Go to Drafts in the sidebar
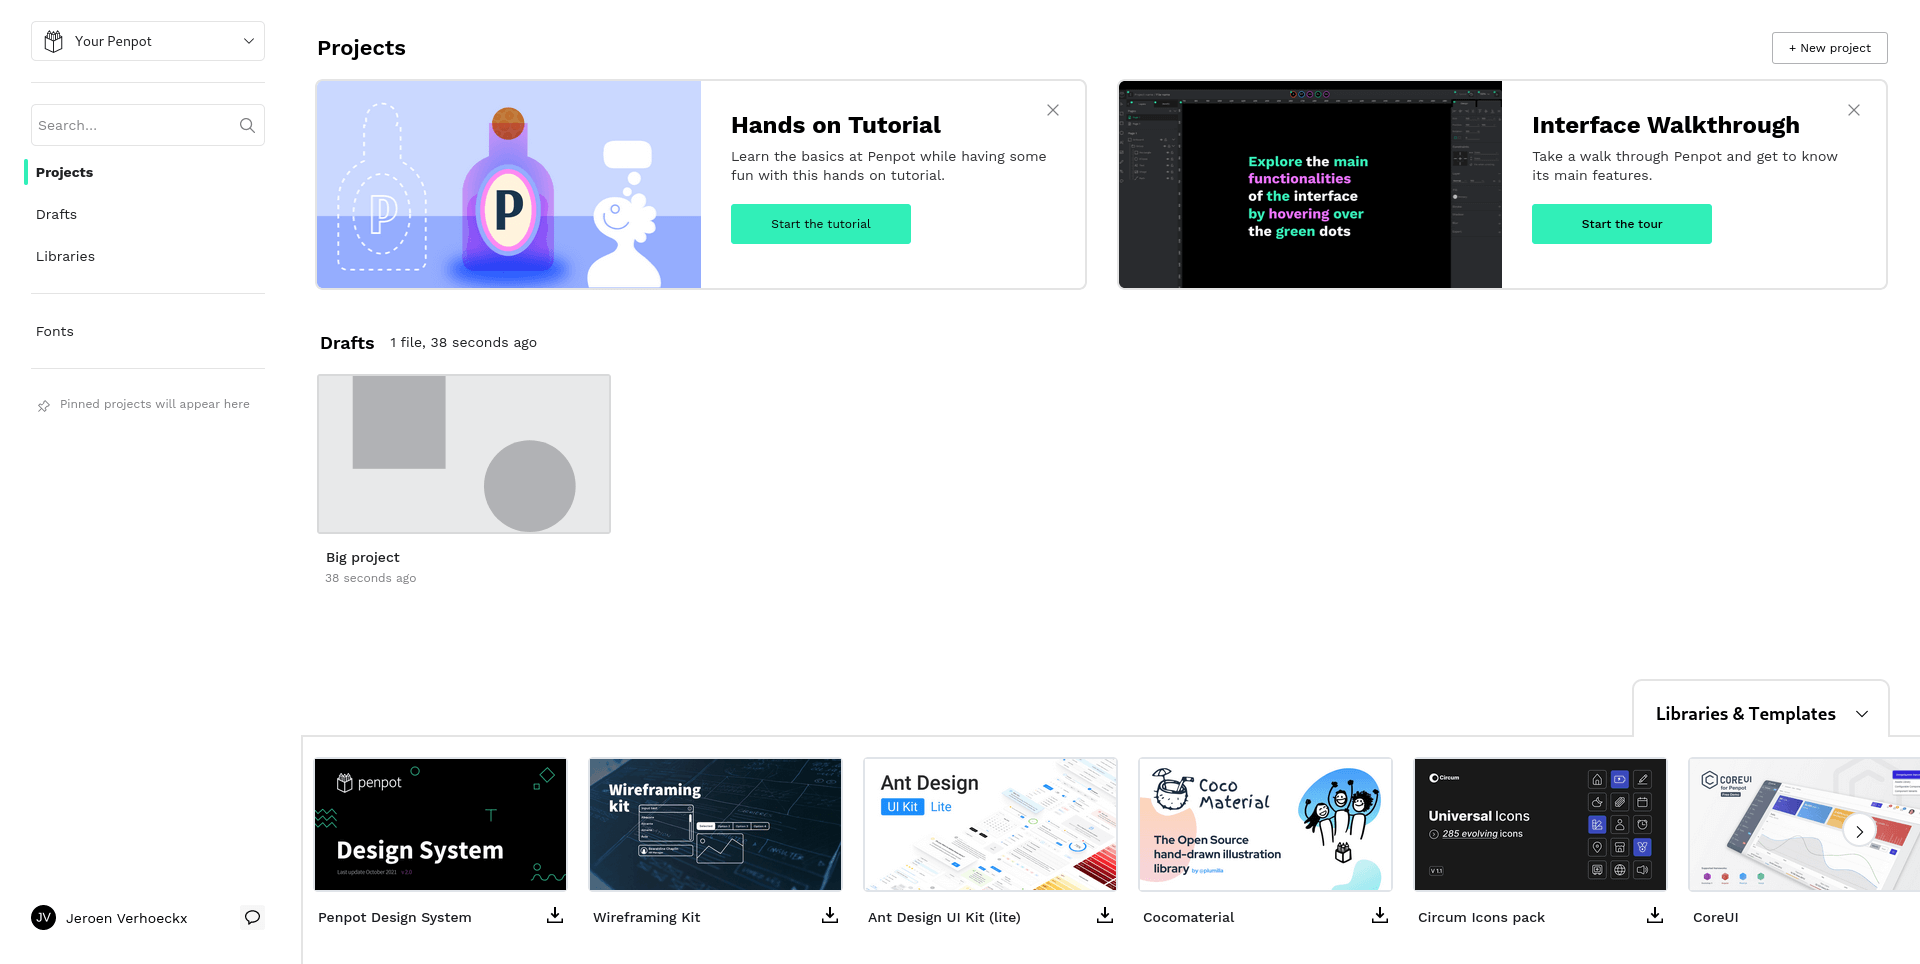 click(x=56, y=214)
